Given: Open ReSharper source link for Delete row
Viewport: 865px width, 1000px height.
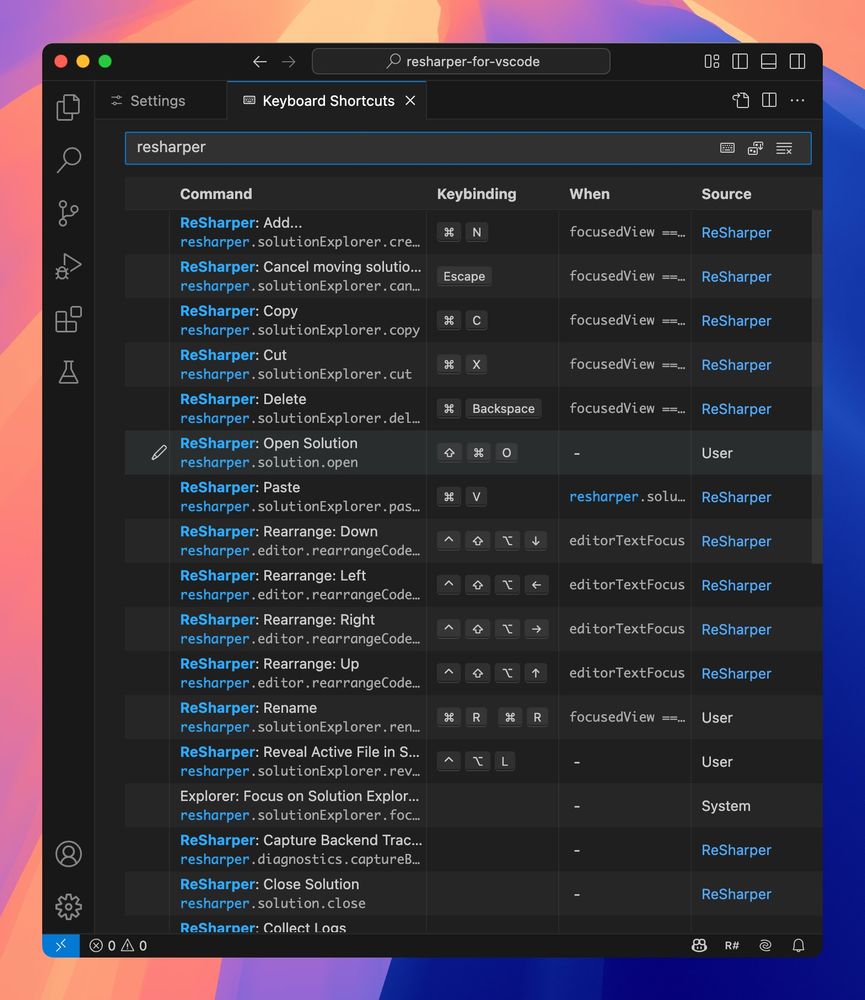Looking at the screenshot, I should pos(736,409).
